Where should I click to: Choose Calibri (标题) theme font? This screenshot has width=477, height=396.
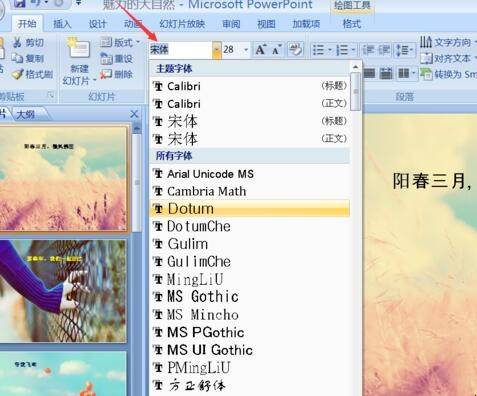pyautogui.click(x=249, y=86)
